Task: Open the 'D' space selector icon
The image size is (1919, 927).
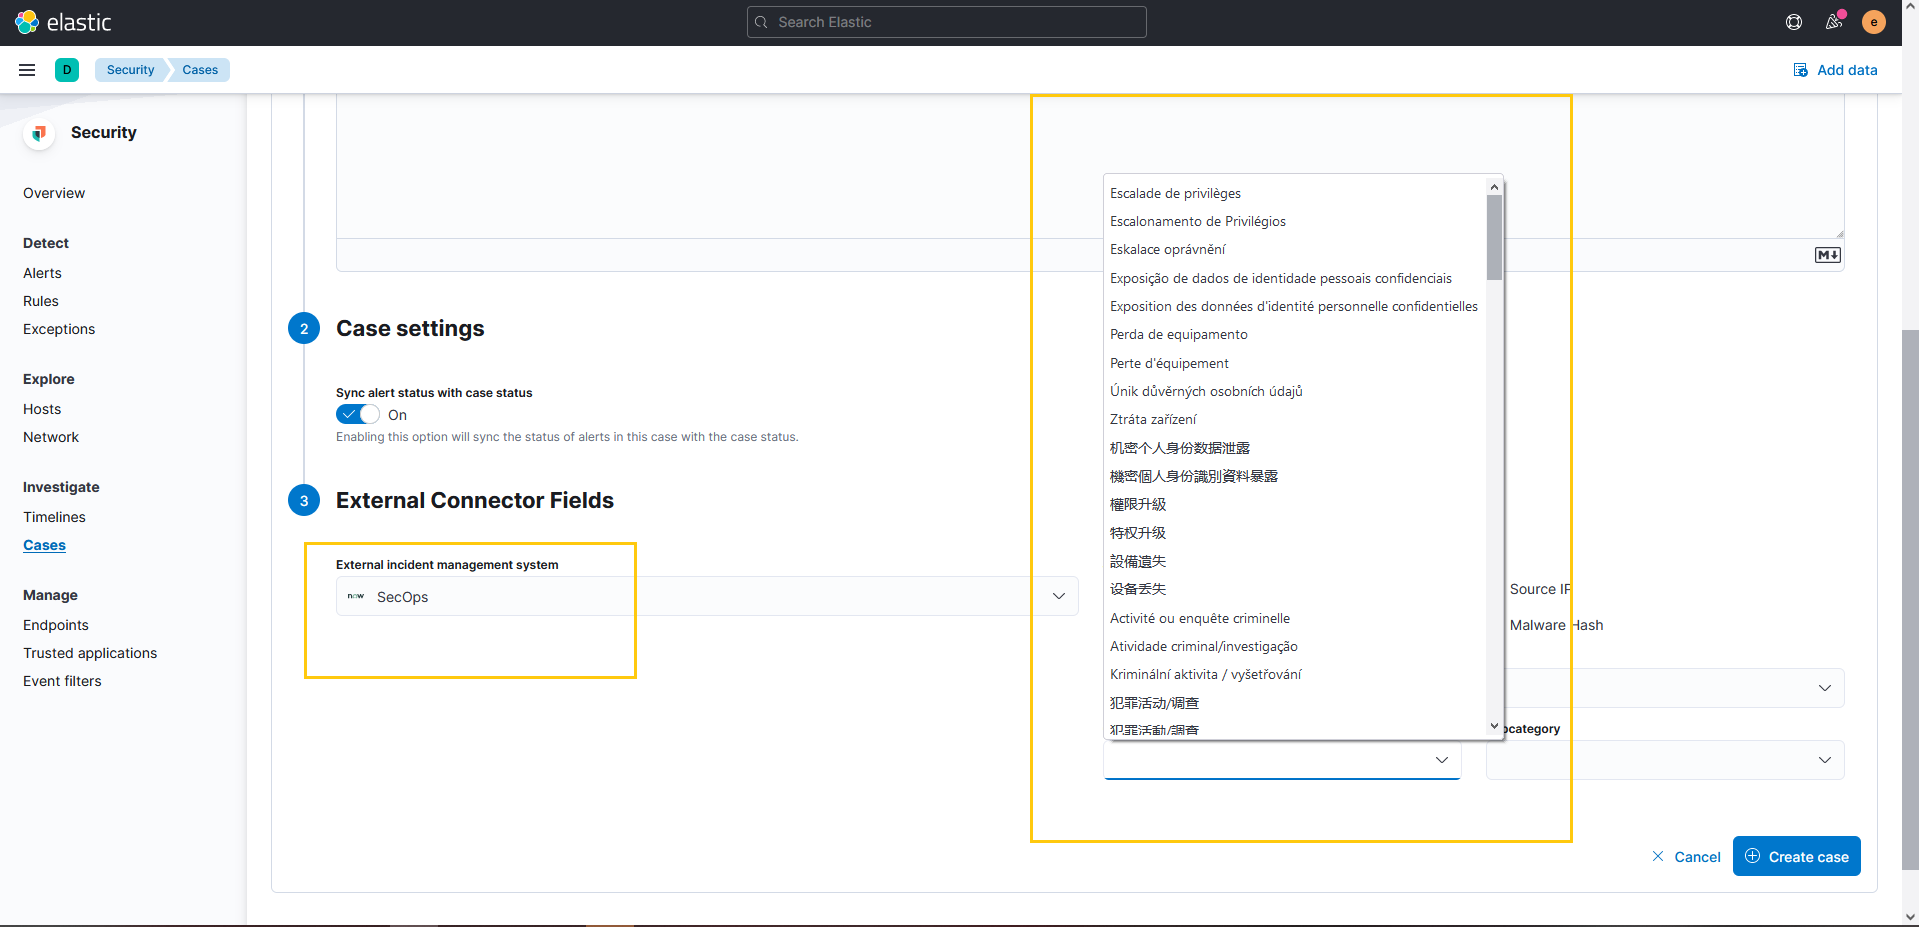Action: (x=67, y=70)
